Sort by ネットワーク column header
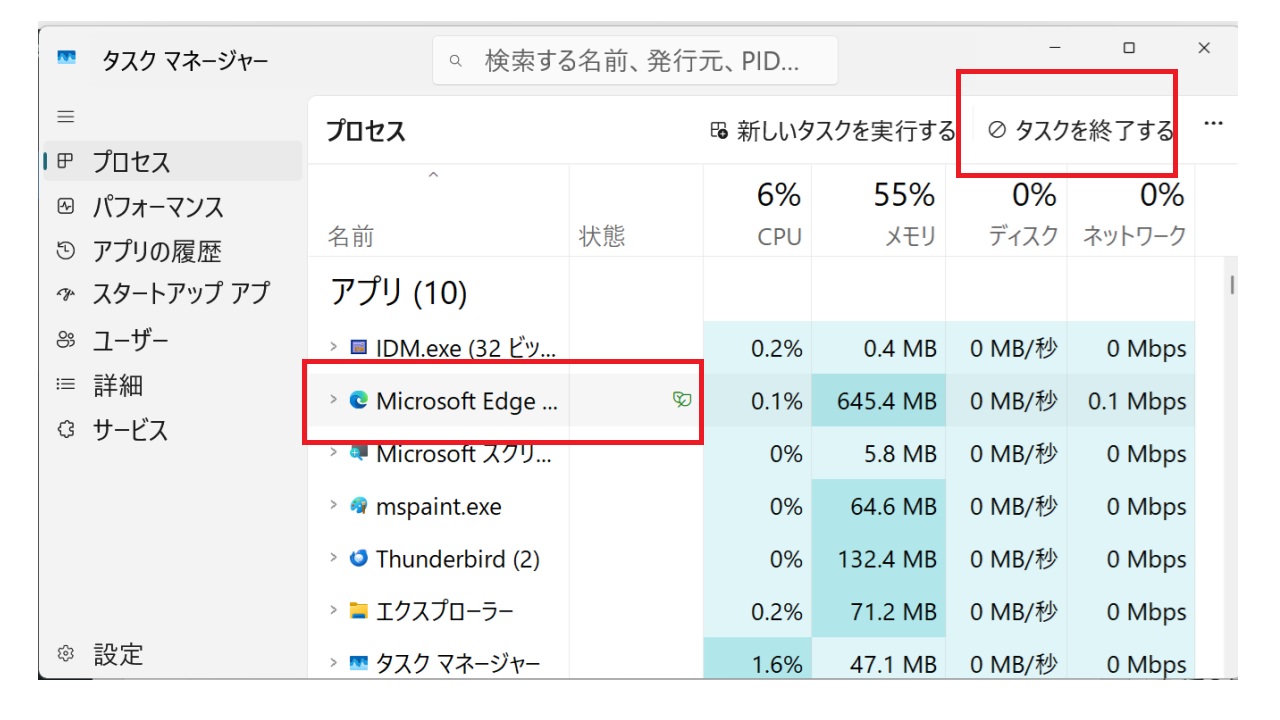This screenshot has height=720, width=1280. pyautogui.click(x=1131, y=211)
